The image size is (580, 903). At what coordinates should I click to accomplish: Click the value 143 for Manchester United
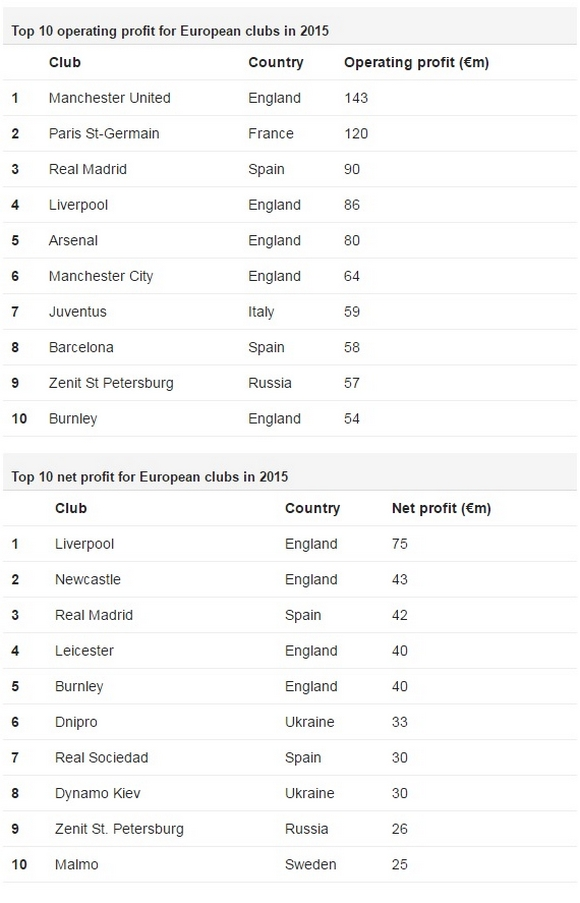pos(356,98)
